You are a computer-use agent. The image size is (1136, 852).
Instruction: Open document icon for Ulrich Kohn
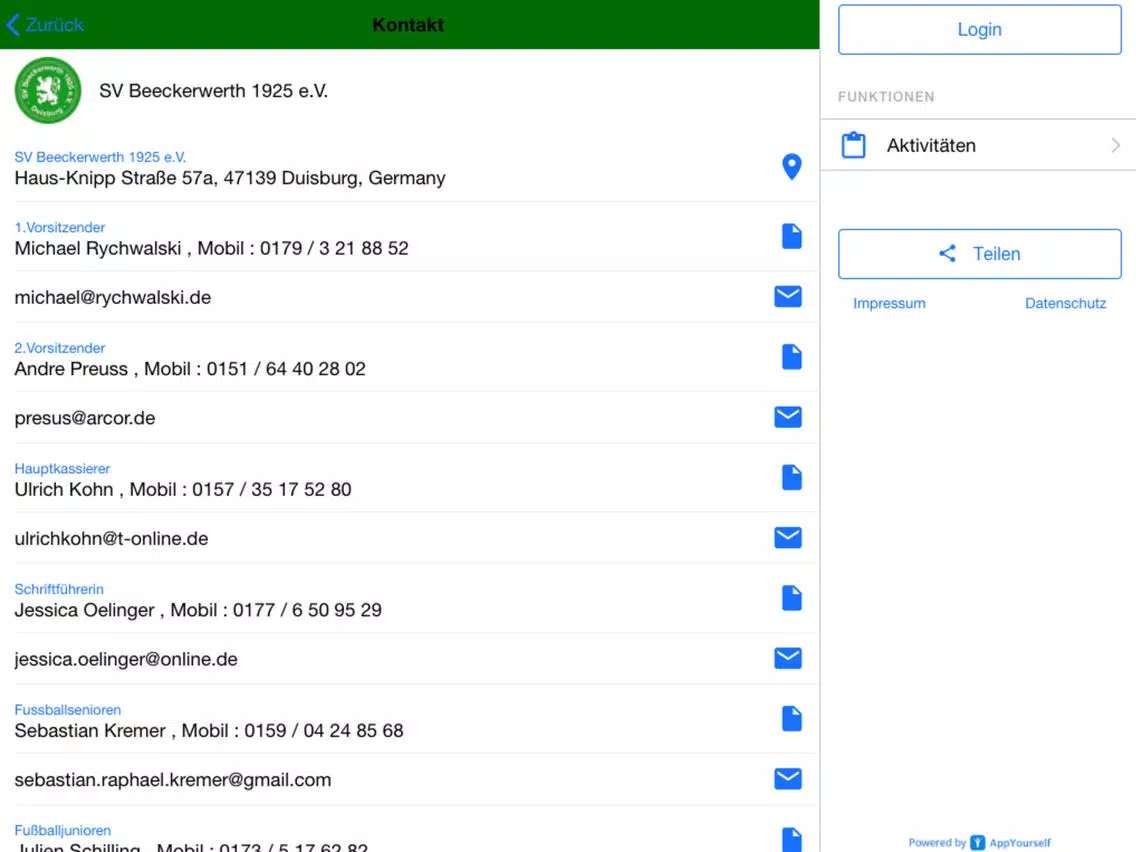click(792, 477)
